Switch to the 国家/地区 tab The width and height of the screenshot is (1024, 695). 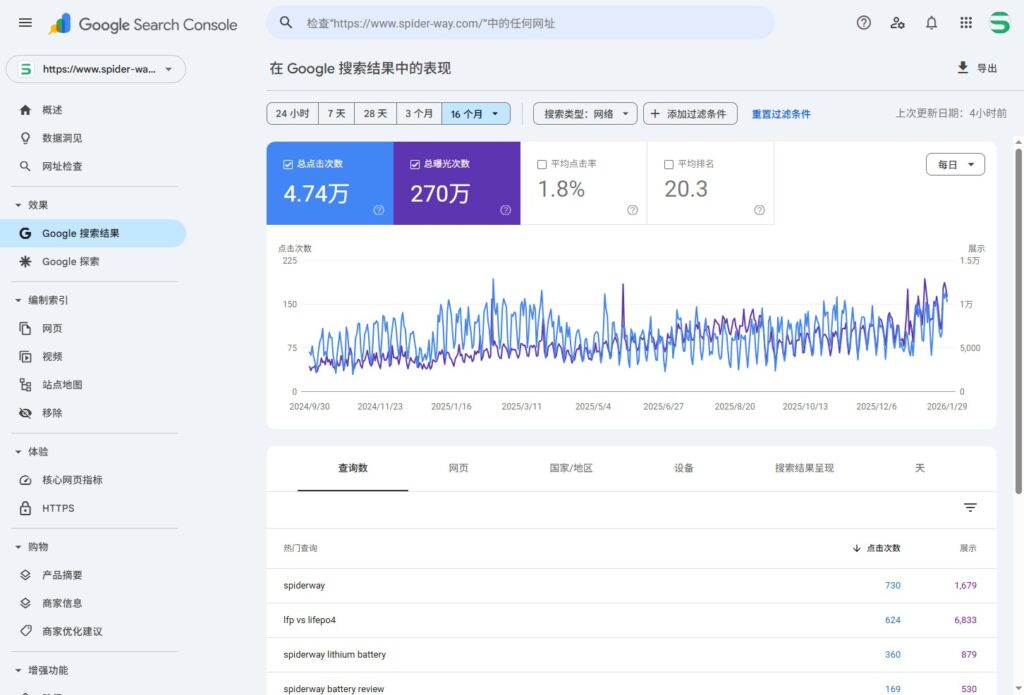click(571, 468)
